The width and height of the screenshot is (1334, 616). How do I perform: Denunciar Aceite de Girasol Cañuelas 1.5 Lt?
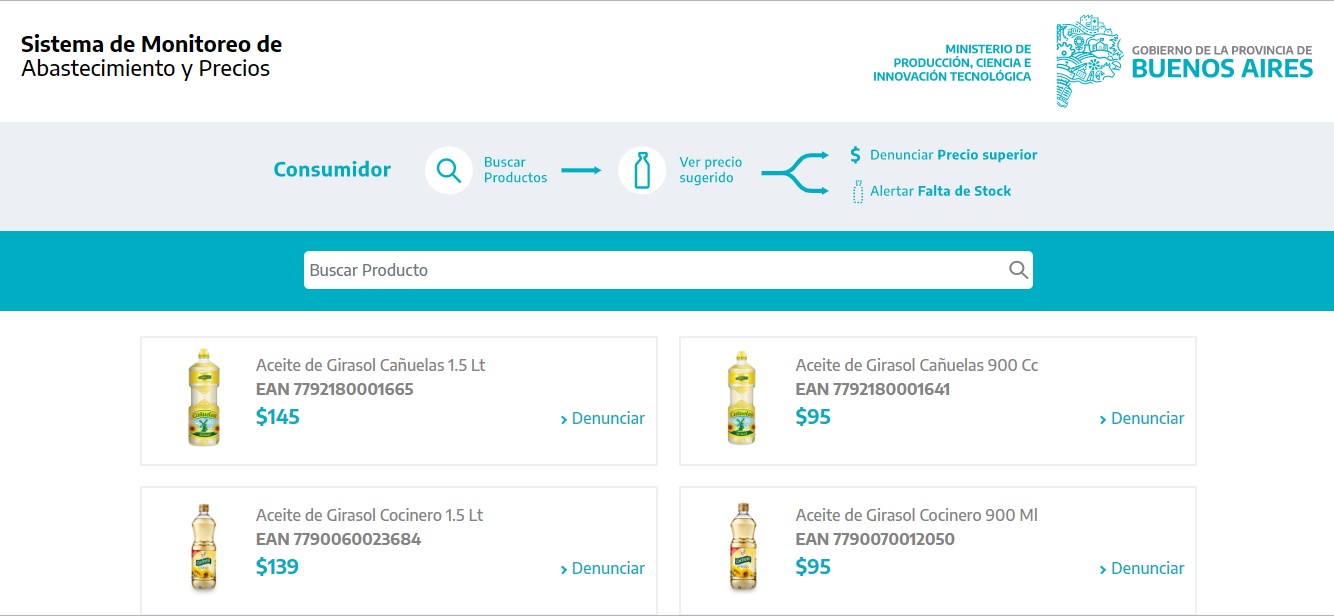pyautogui.click(x=603, y=418)
